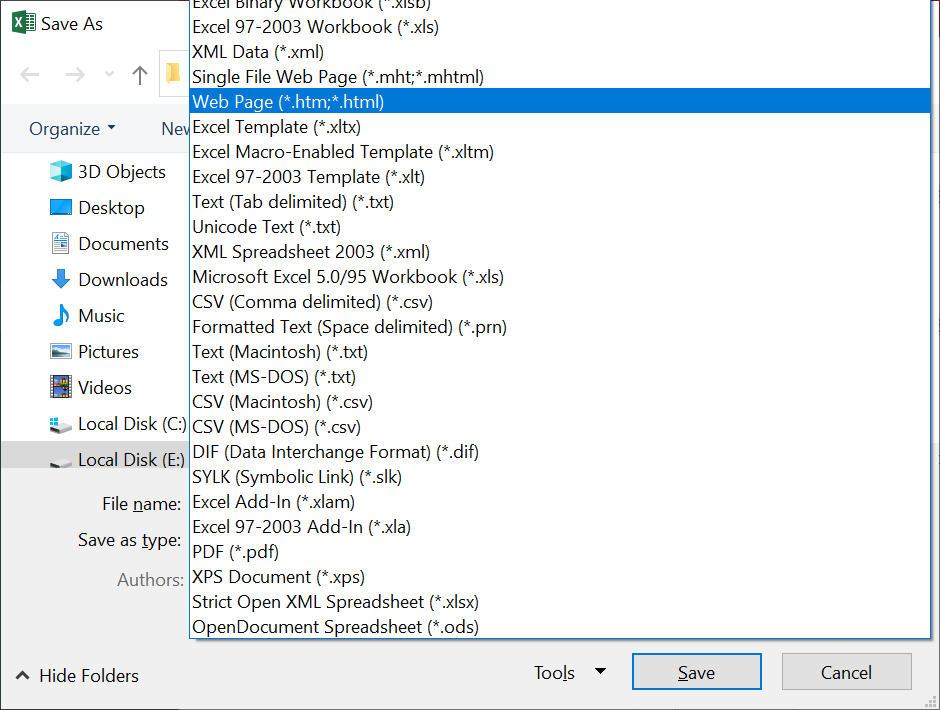Open recent locations dropdown chevron
The image size is (940, 710).
tap(109, 74)
